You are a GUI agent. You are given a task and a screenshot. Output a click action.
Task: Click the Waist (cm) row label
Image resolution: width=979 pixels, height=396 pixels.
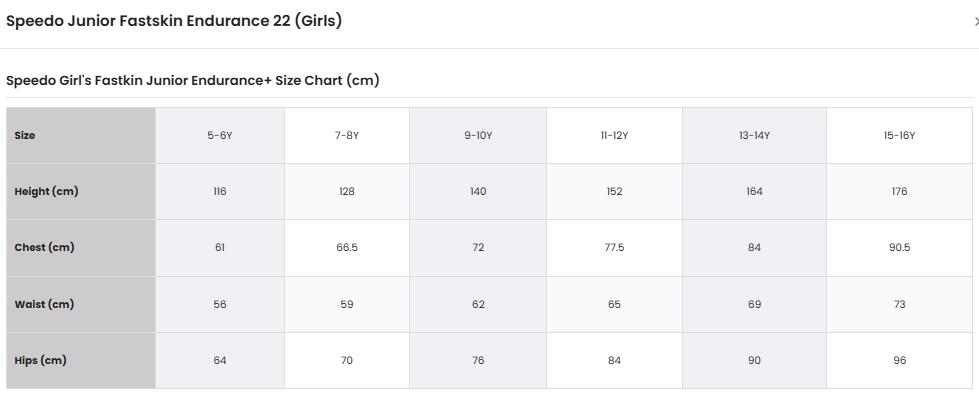(44, 304)
